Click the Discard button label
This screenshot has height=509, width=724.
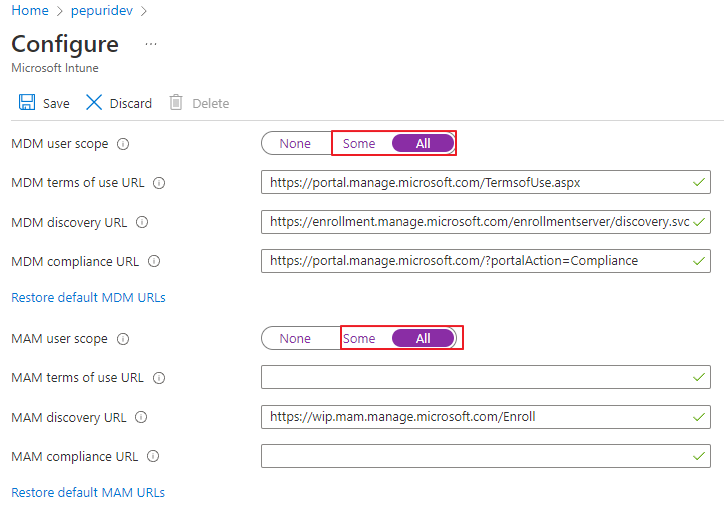point(131,103)
